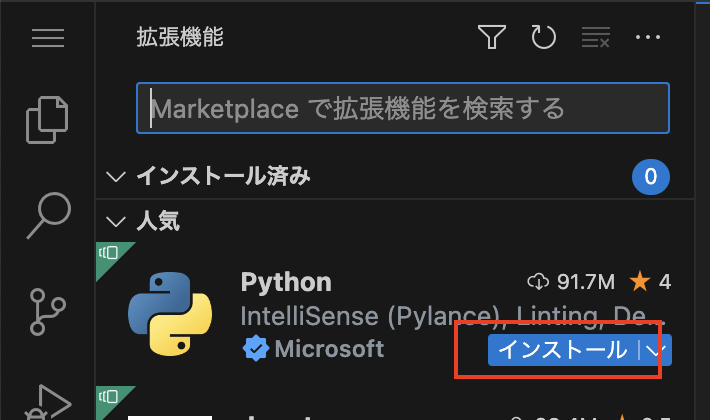This screenshot has width=710, height=420.
Task: Click the clear search results icon
Action: pyautogui.click(x=595, y=37)
